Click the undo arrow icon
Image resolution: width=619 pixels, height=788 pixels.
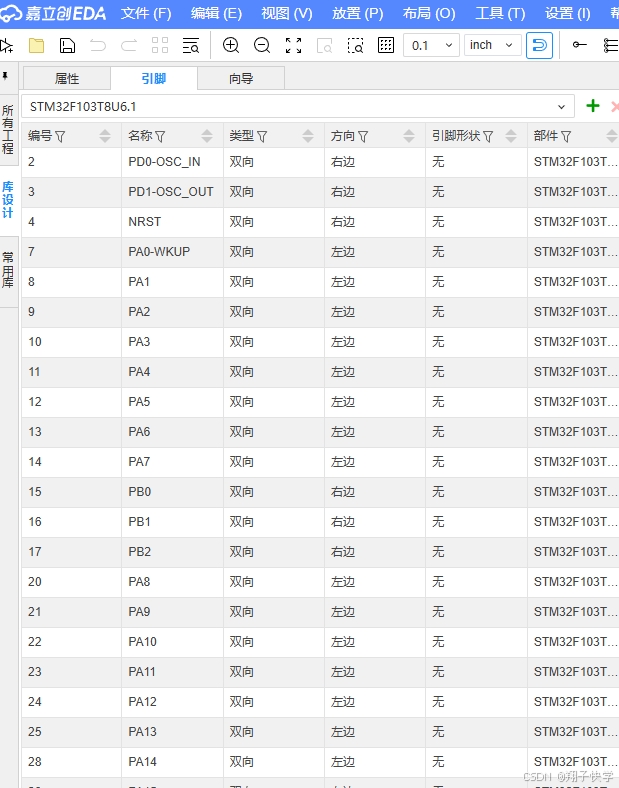point(98,46)
